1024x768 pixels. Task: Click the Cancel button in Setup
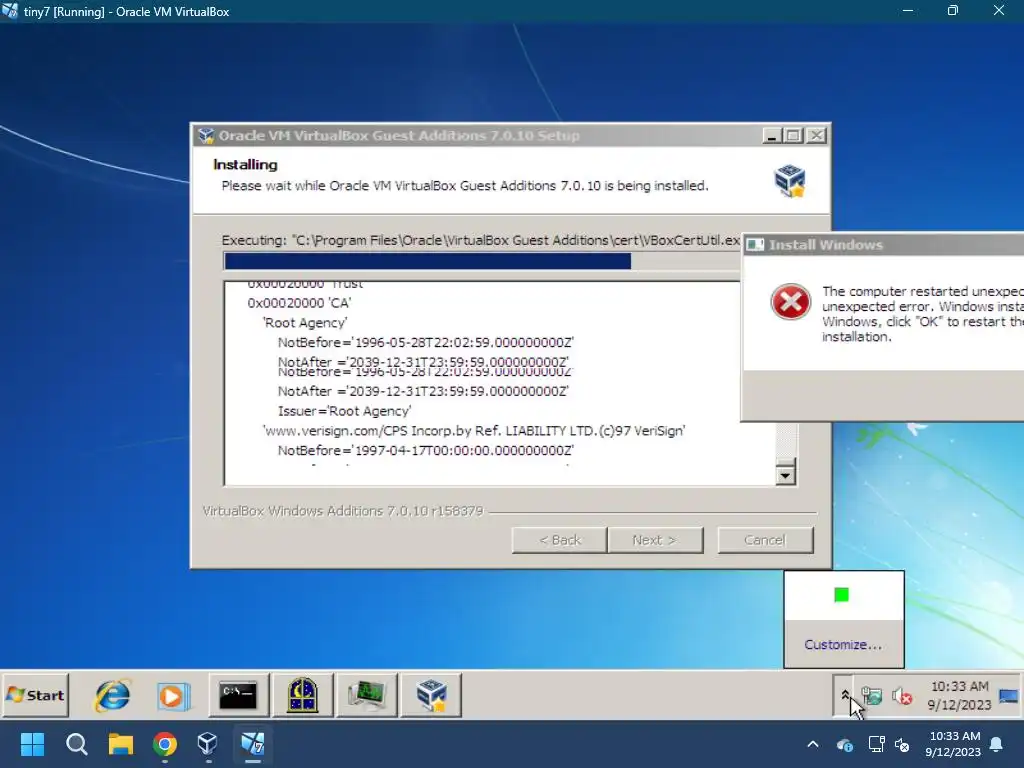click(x=765, y=540)
